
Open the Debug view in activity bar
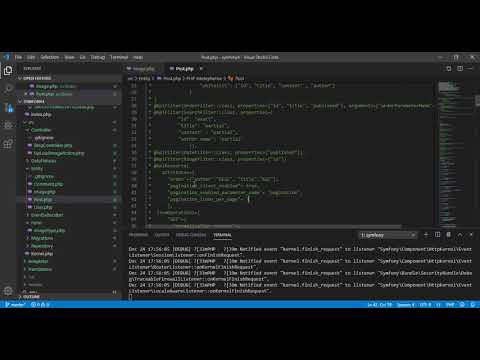[x=8, y=125]
